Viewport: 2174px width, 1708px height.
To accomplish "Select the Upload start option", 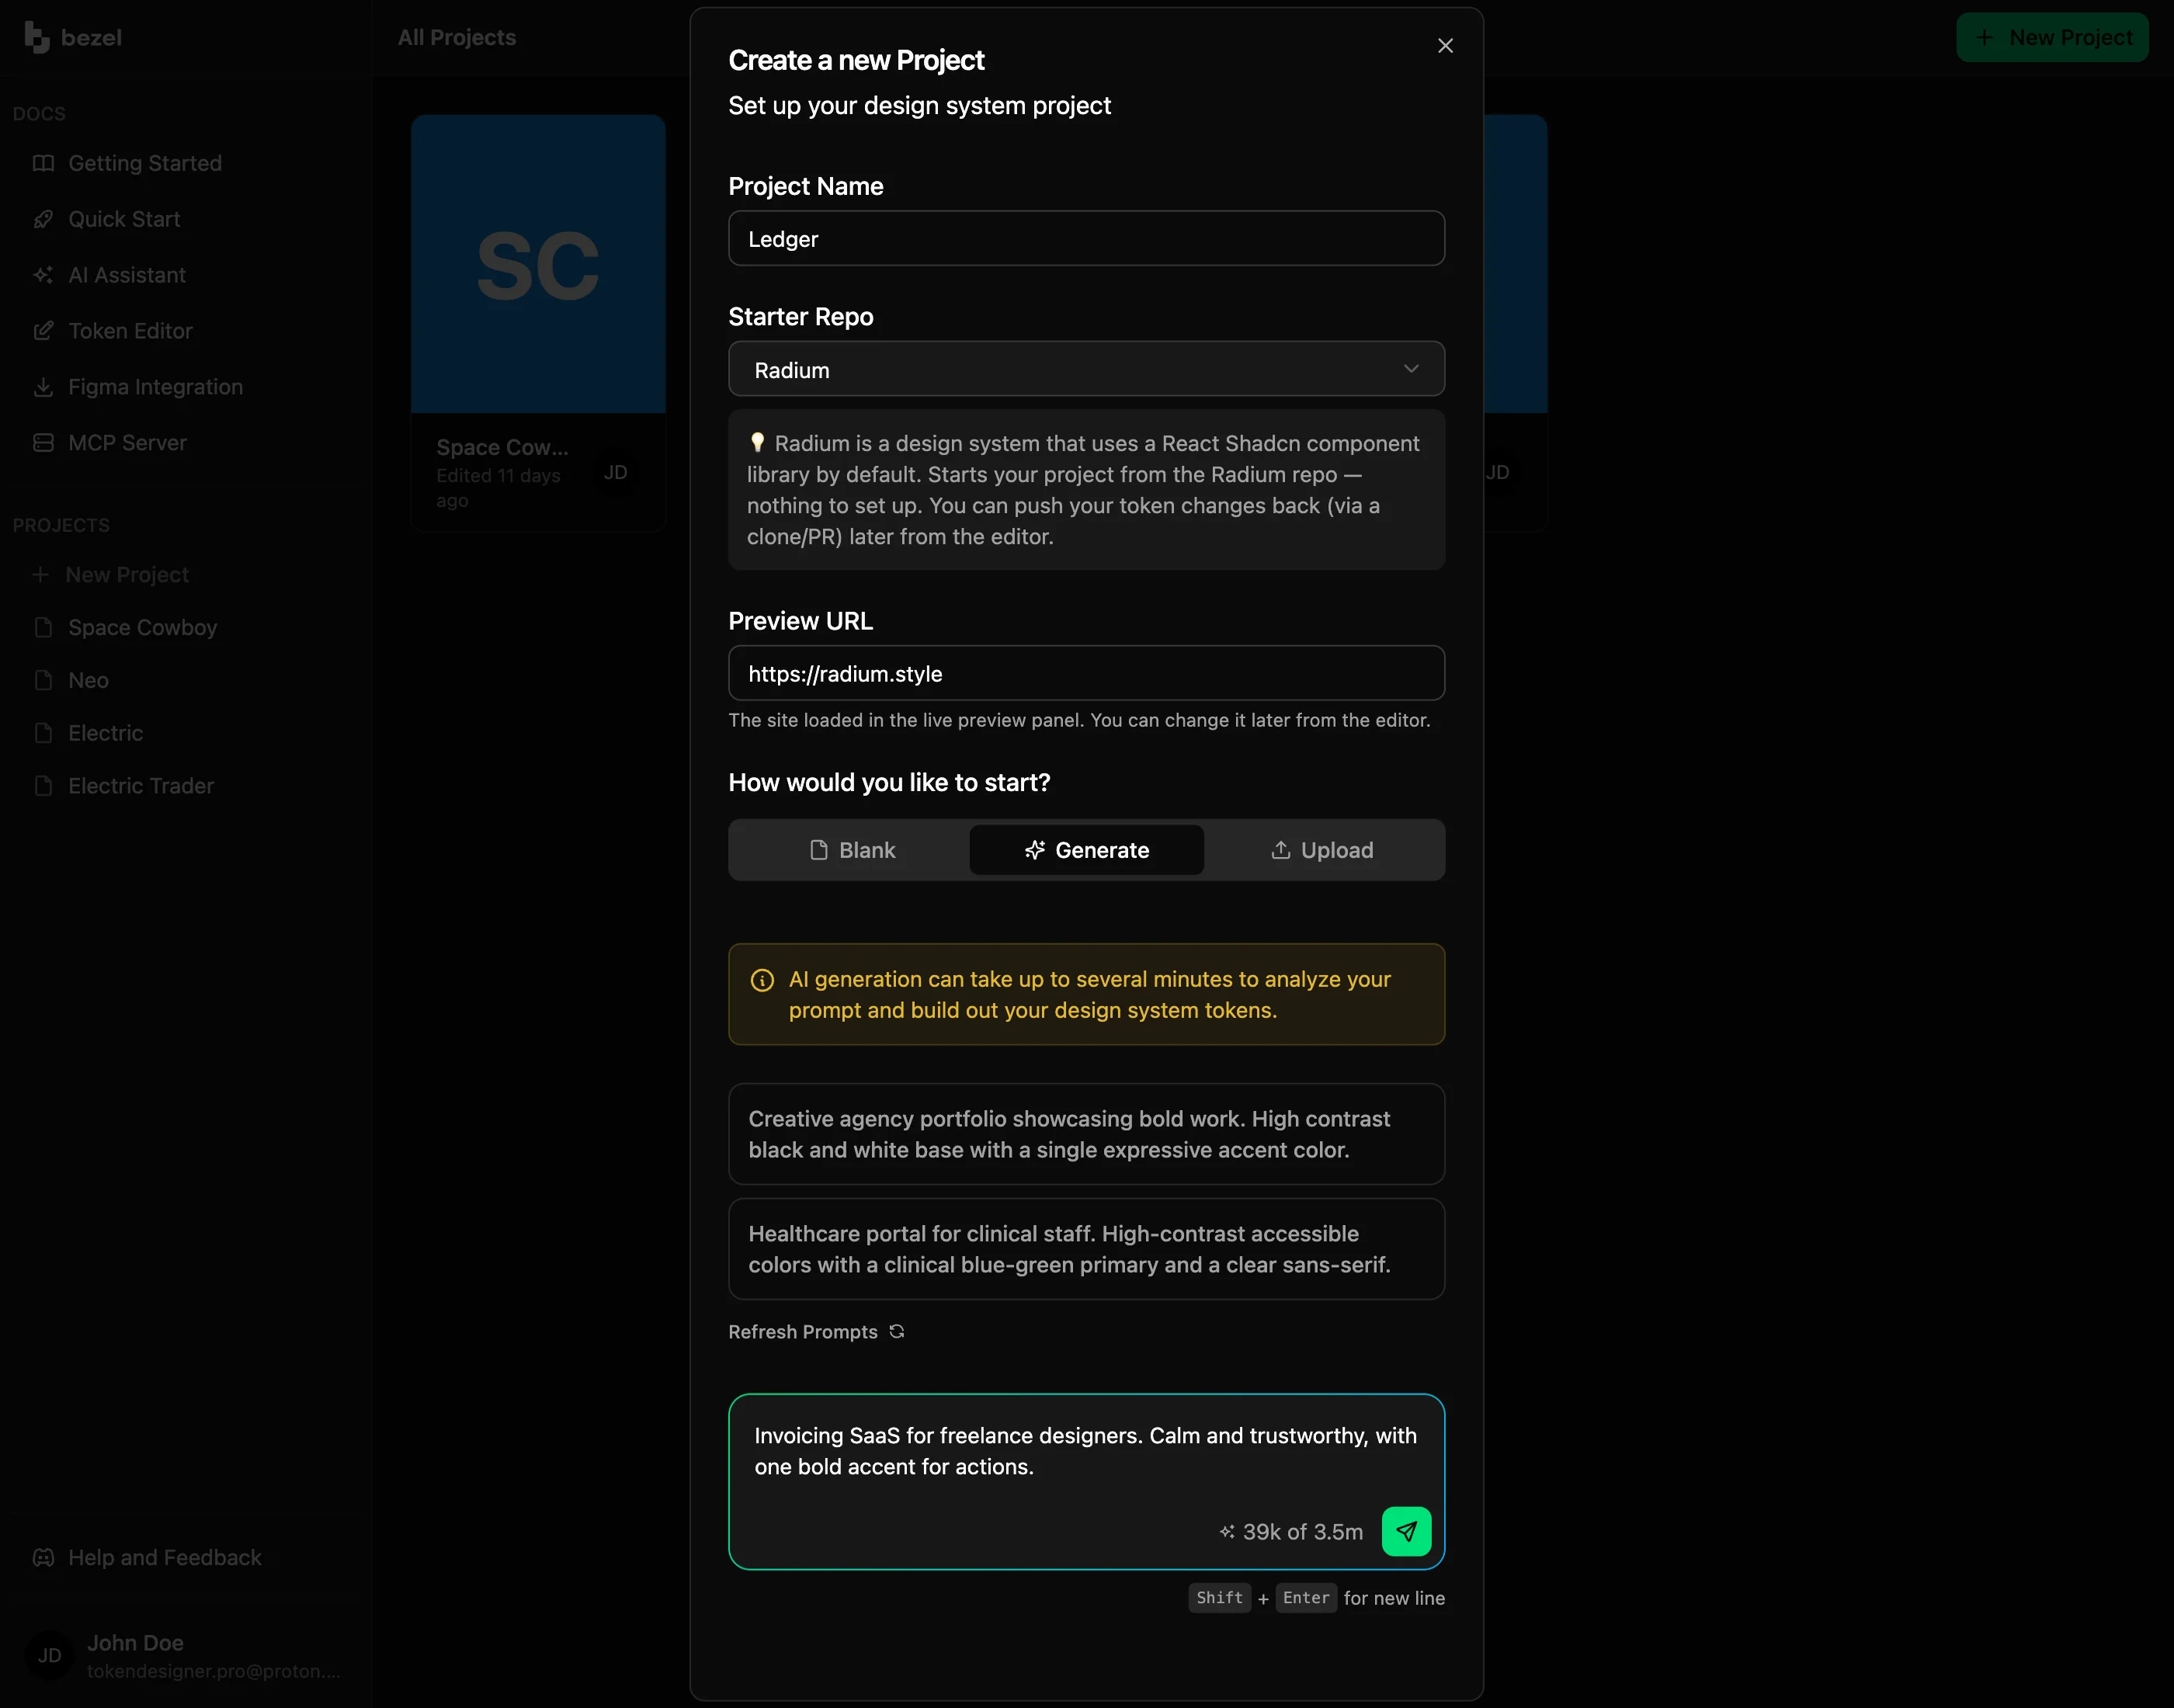I will click(1322, 851).
